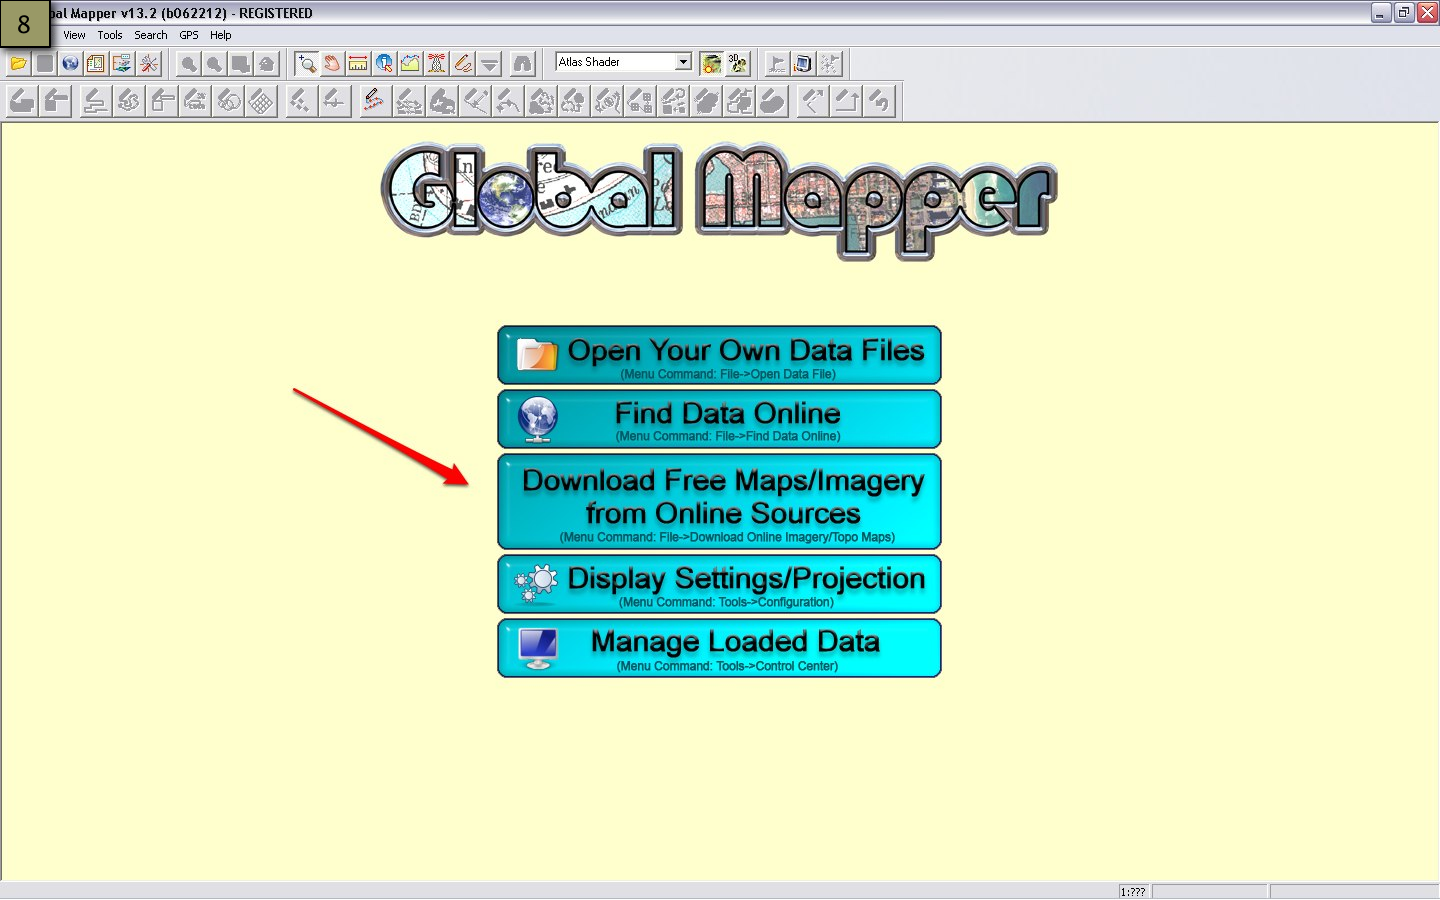This screenshot has height=900, width=1440.
Task: Select the Digitizer pencil tool icon
Action: (x=462, y=64)
